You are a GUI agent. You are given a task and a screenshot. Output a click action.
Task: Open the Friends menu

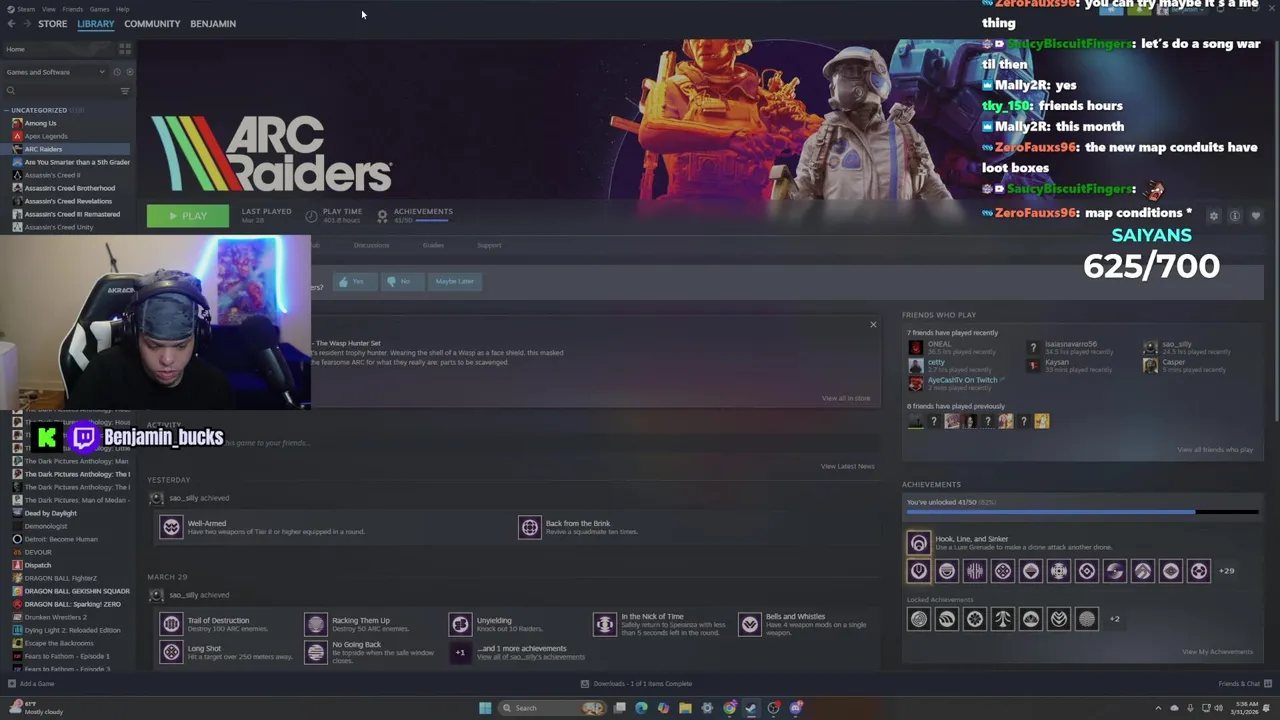point(72,9)
